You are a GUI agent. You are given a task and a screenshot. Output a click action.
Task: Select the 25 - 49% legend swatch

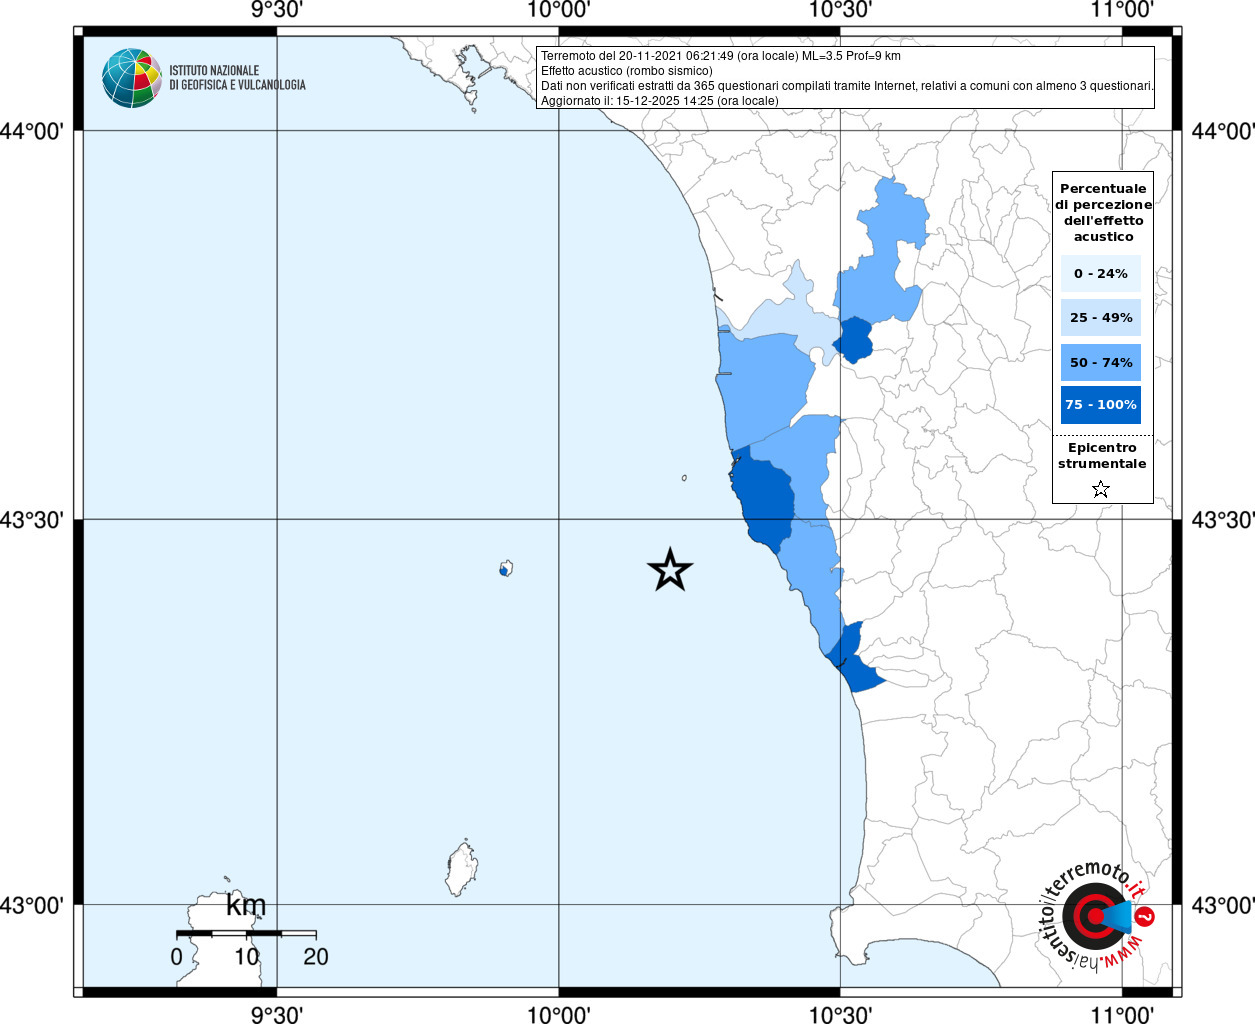[x=1101, y=318]
